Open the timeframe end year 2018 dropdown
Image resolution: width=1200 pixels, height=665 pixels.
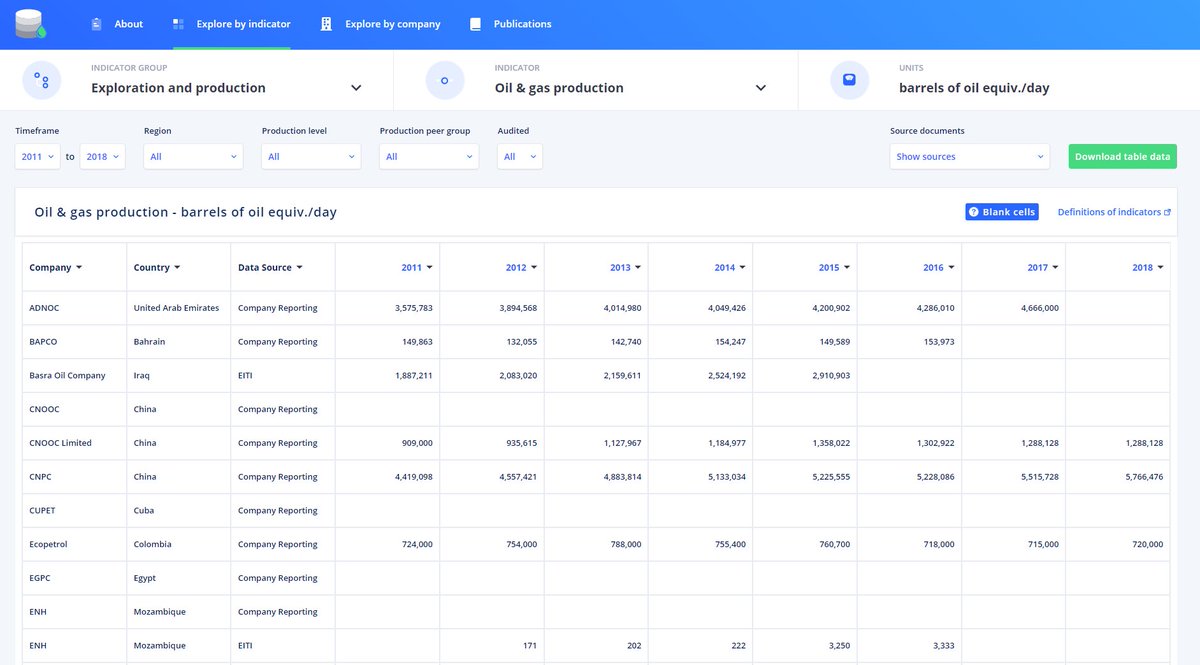102,157
